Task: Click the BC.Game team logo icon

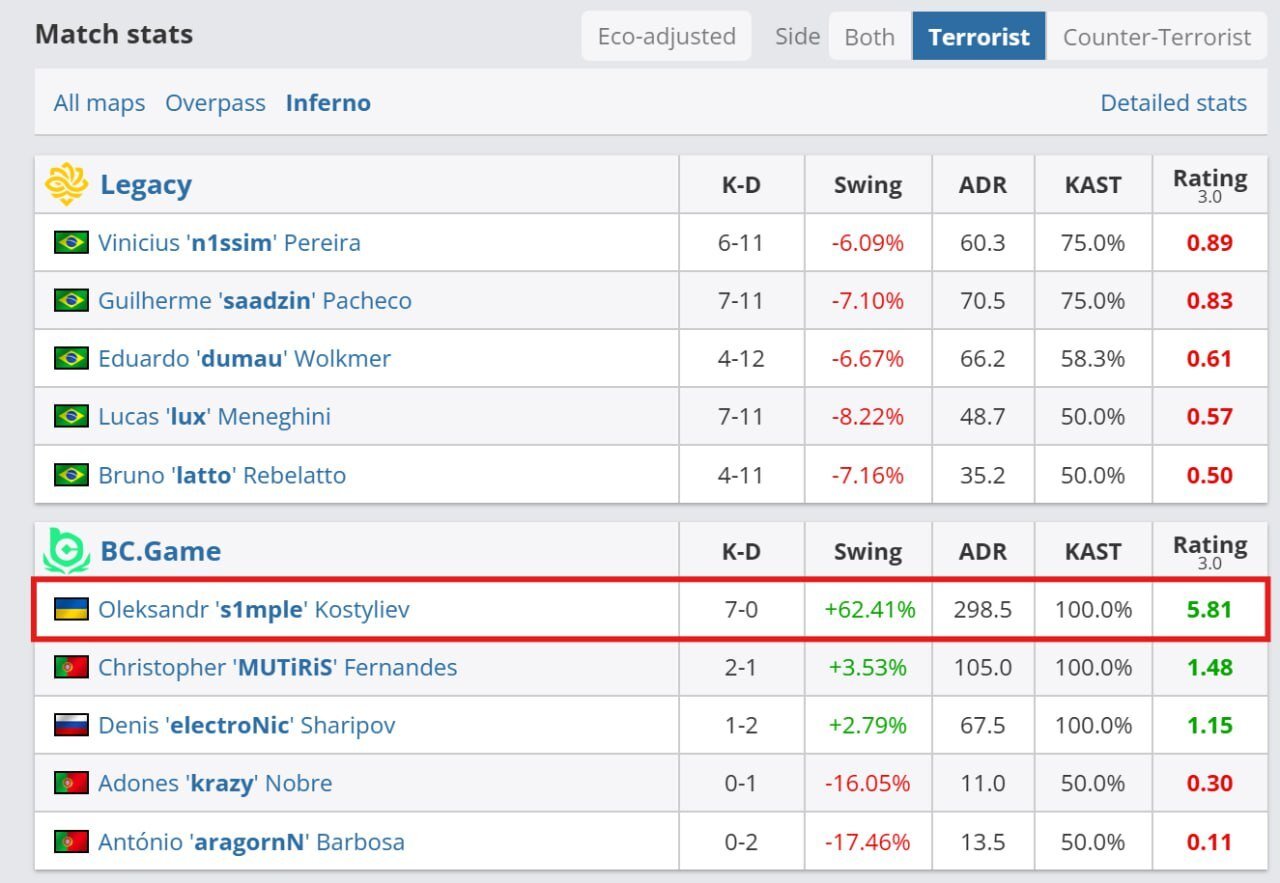Action: point(66,551)
